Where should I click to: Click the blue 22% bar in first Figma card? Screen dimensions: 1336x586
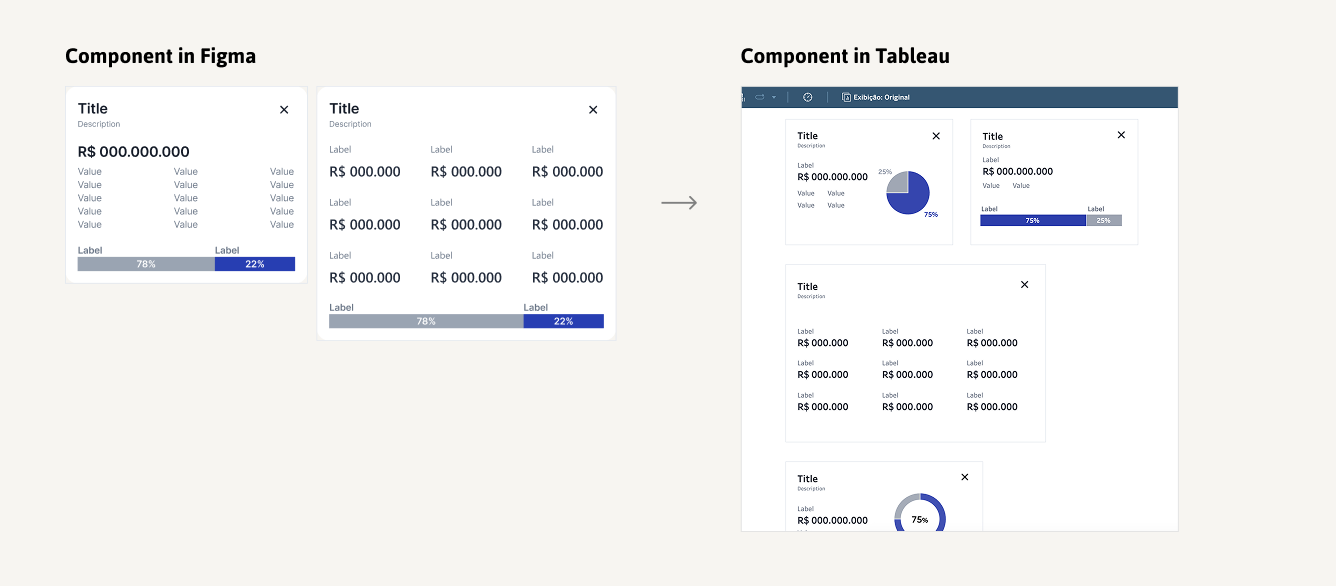[x=255, y=264]
